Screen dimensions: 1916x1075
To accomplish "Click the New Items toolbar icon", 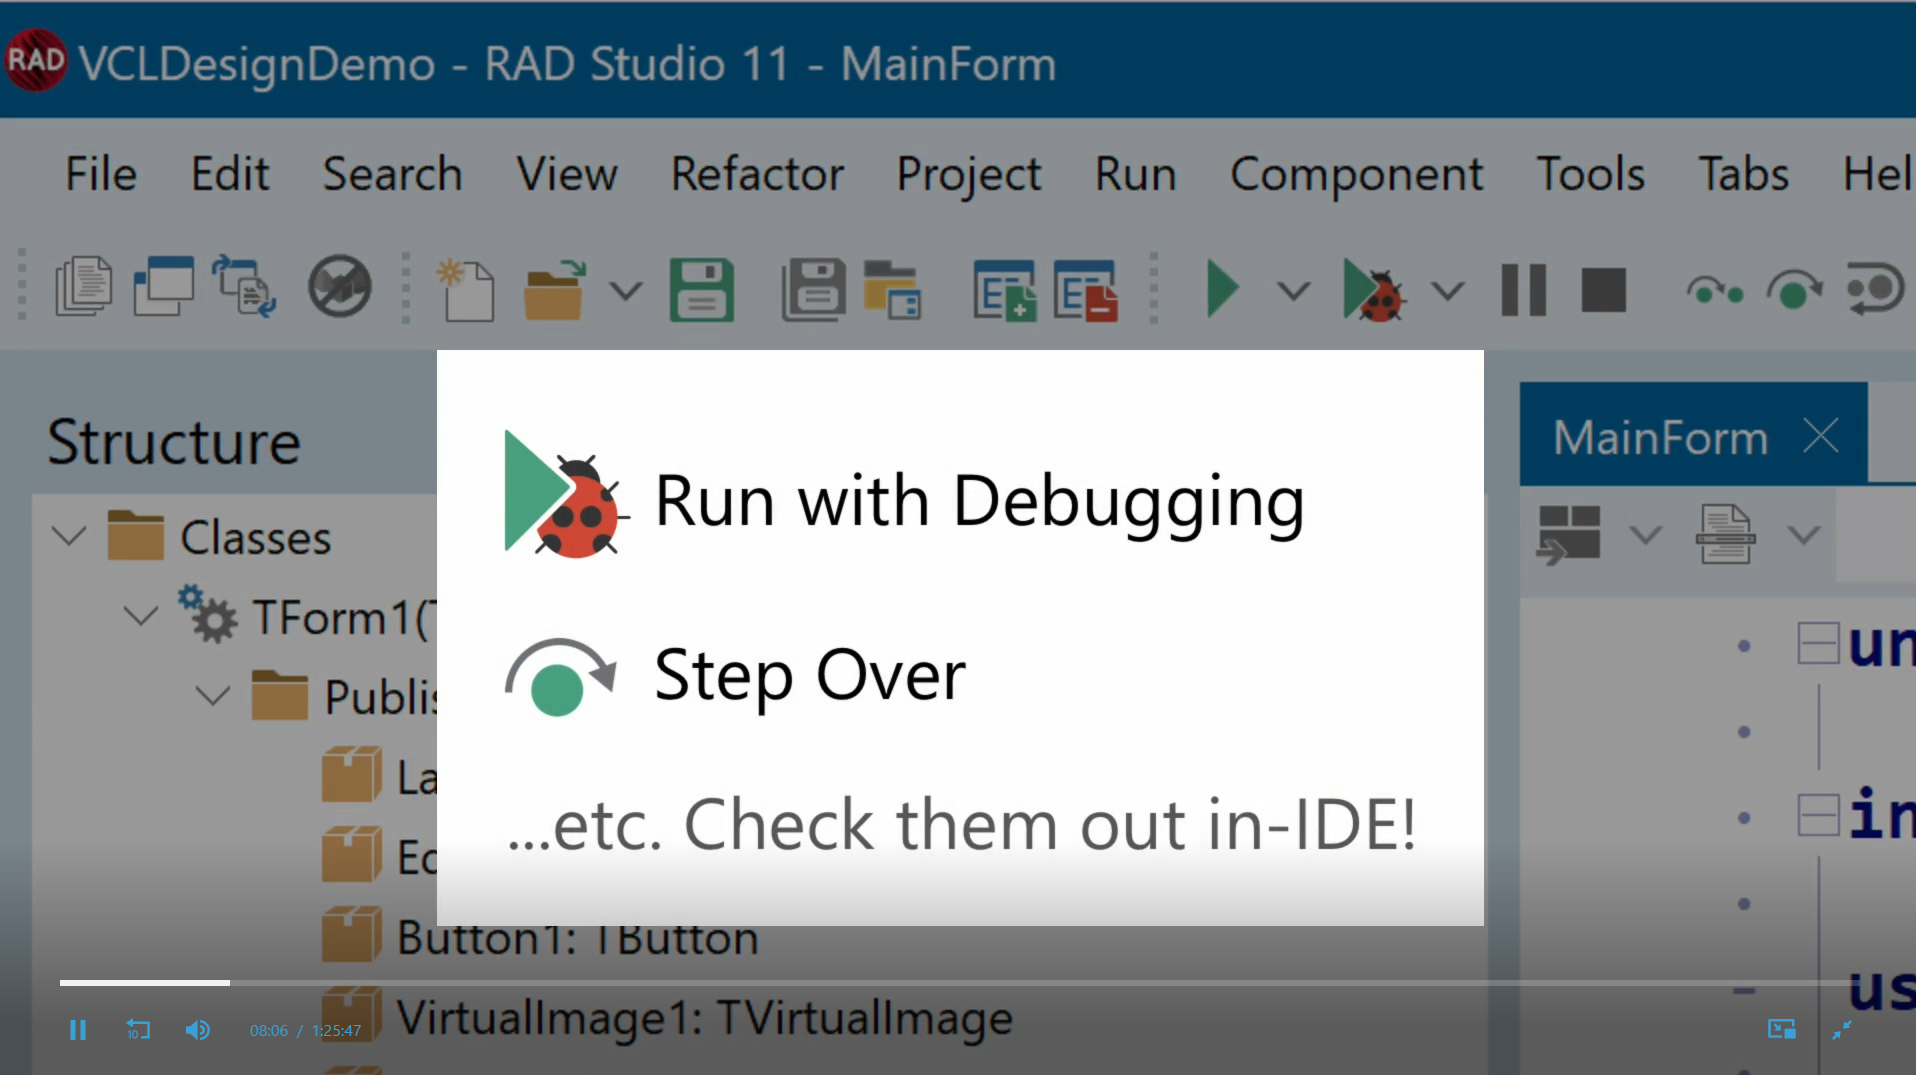I will click(x=466, y=290).
